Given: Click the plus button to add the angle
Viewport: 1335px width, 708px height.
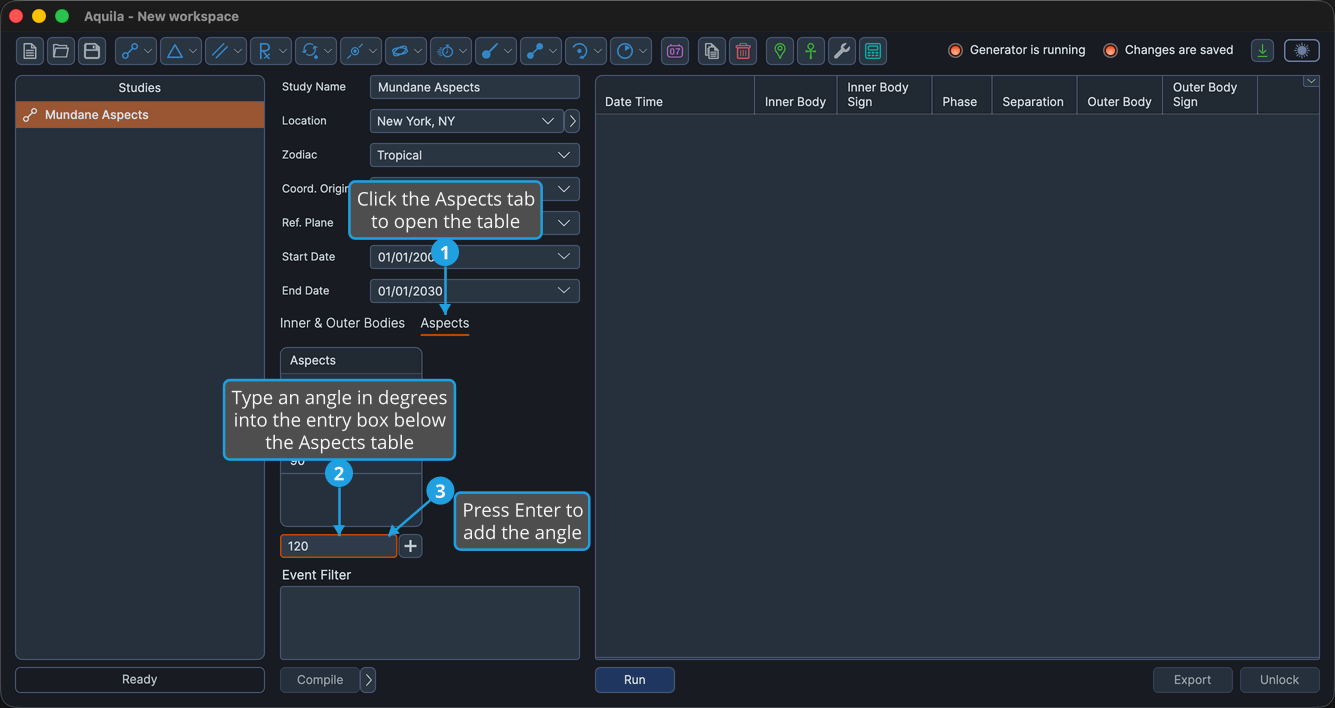Looking at the screenshot, I should coord(410,546).
